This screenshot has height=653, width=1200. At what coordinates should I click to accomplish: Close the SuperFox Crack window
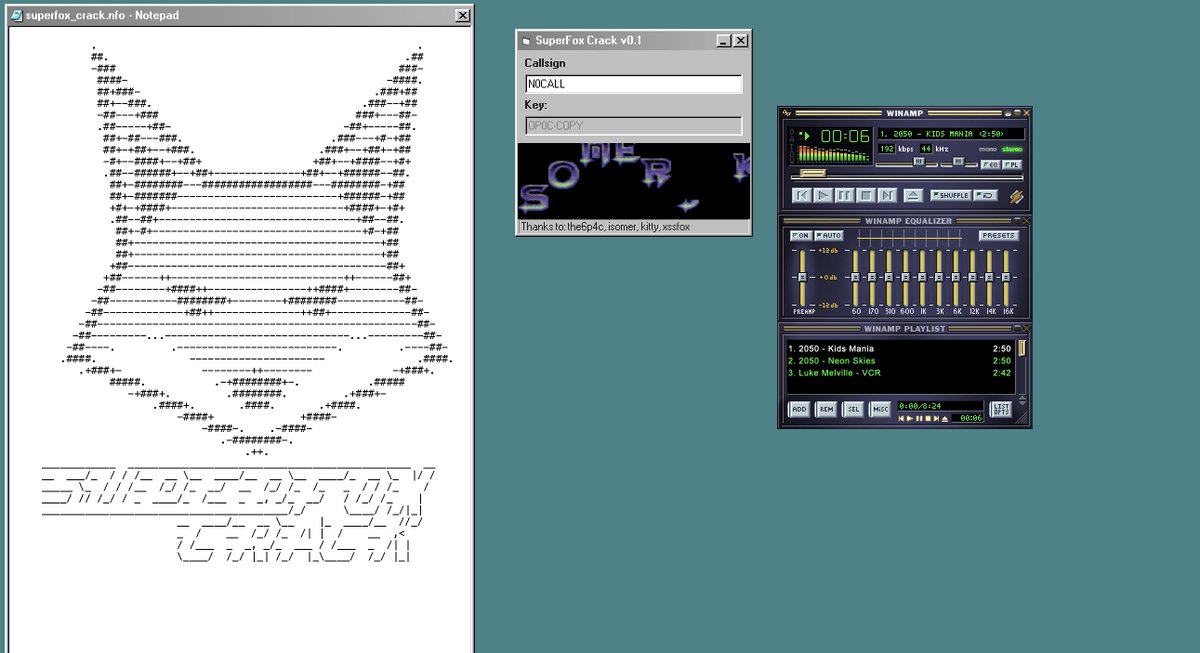point(741,41)
